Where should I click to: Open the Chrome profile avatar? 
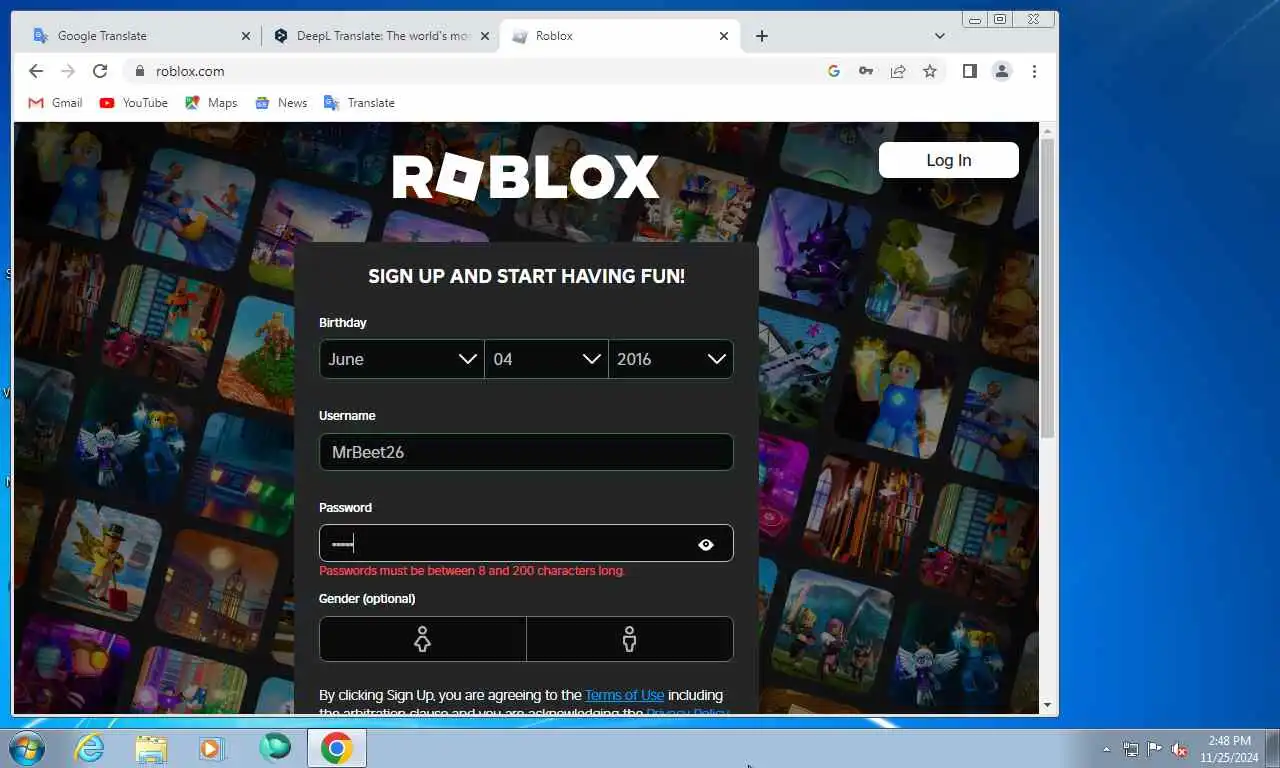tap(1001, 71)
